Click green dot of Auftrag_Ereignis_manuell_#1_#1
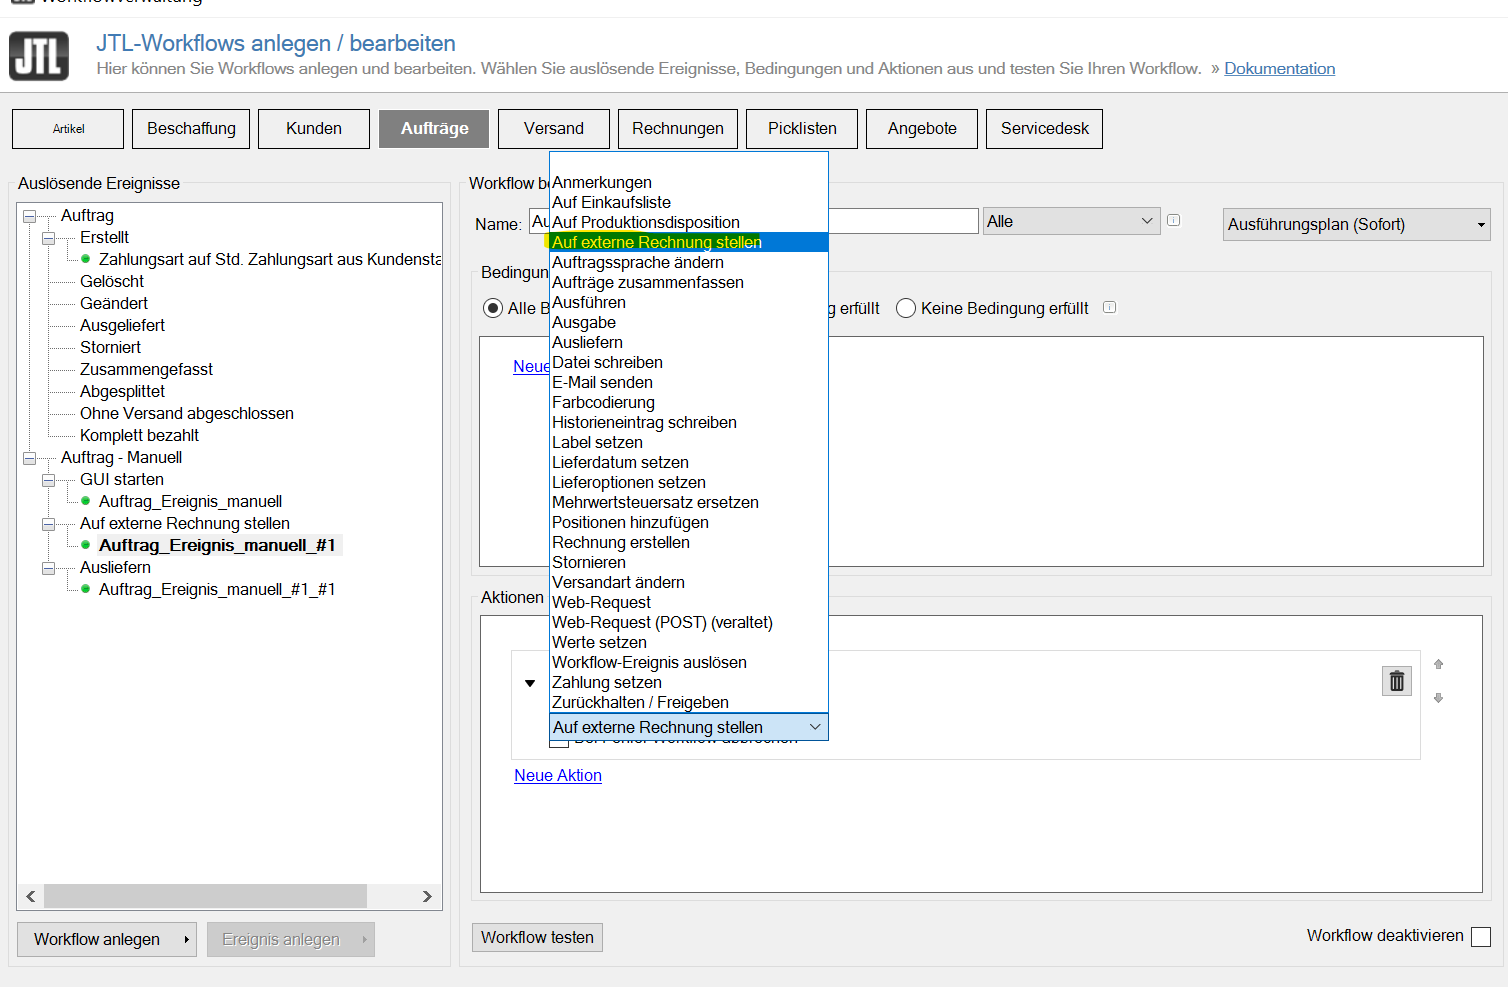1508x987 pixels. tap(86, 589)
